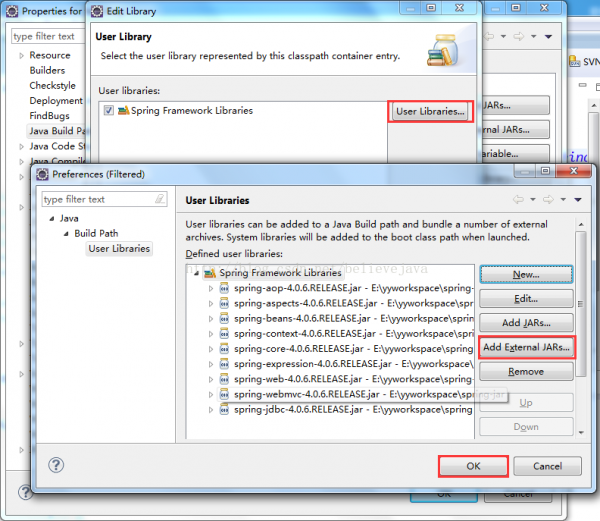Screen dimensions: 600x521
Task: Expand the spring-jdbc-4.0.6.RELEASE.jar entry
Action: point(211,410)
